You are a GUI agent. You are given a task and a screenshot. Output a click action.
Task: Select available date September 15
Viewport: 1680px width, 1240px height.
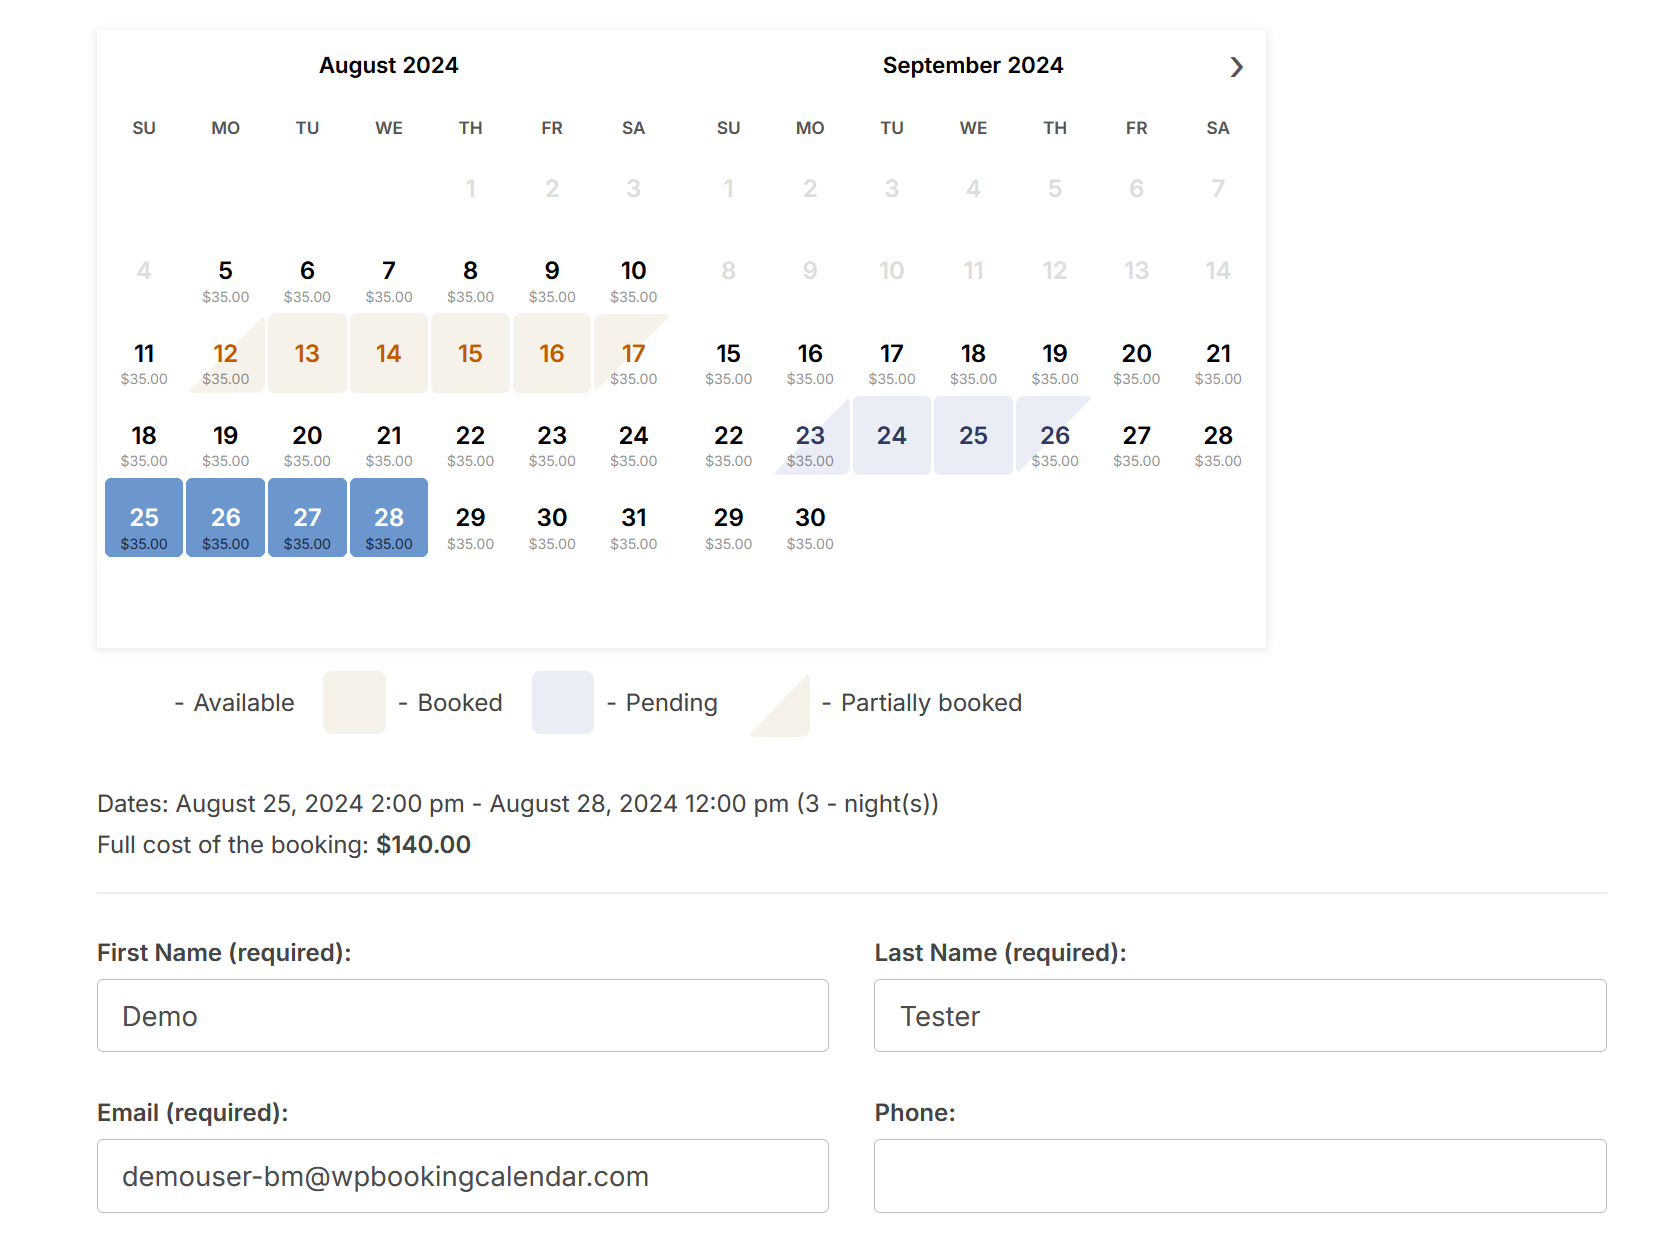tap(728, 360)
